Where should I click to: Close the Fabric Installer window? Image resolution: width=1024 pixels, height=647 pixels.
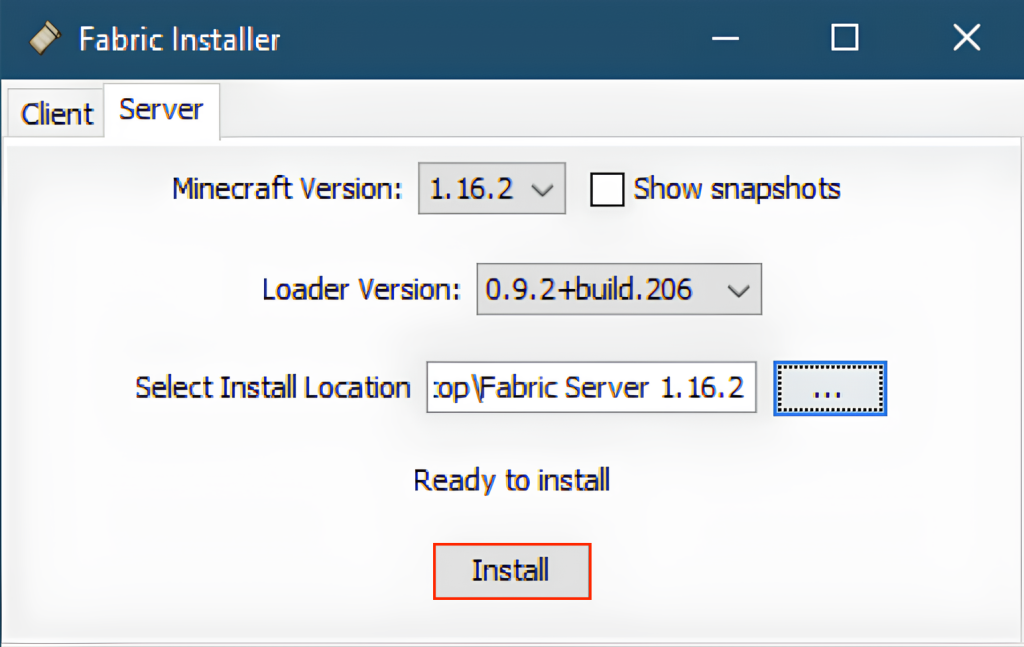965,37
